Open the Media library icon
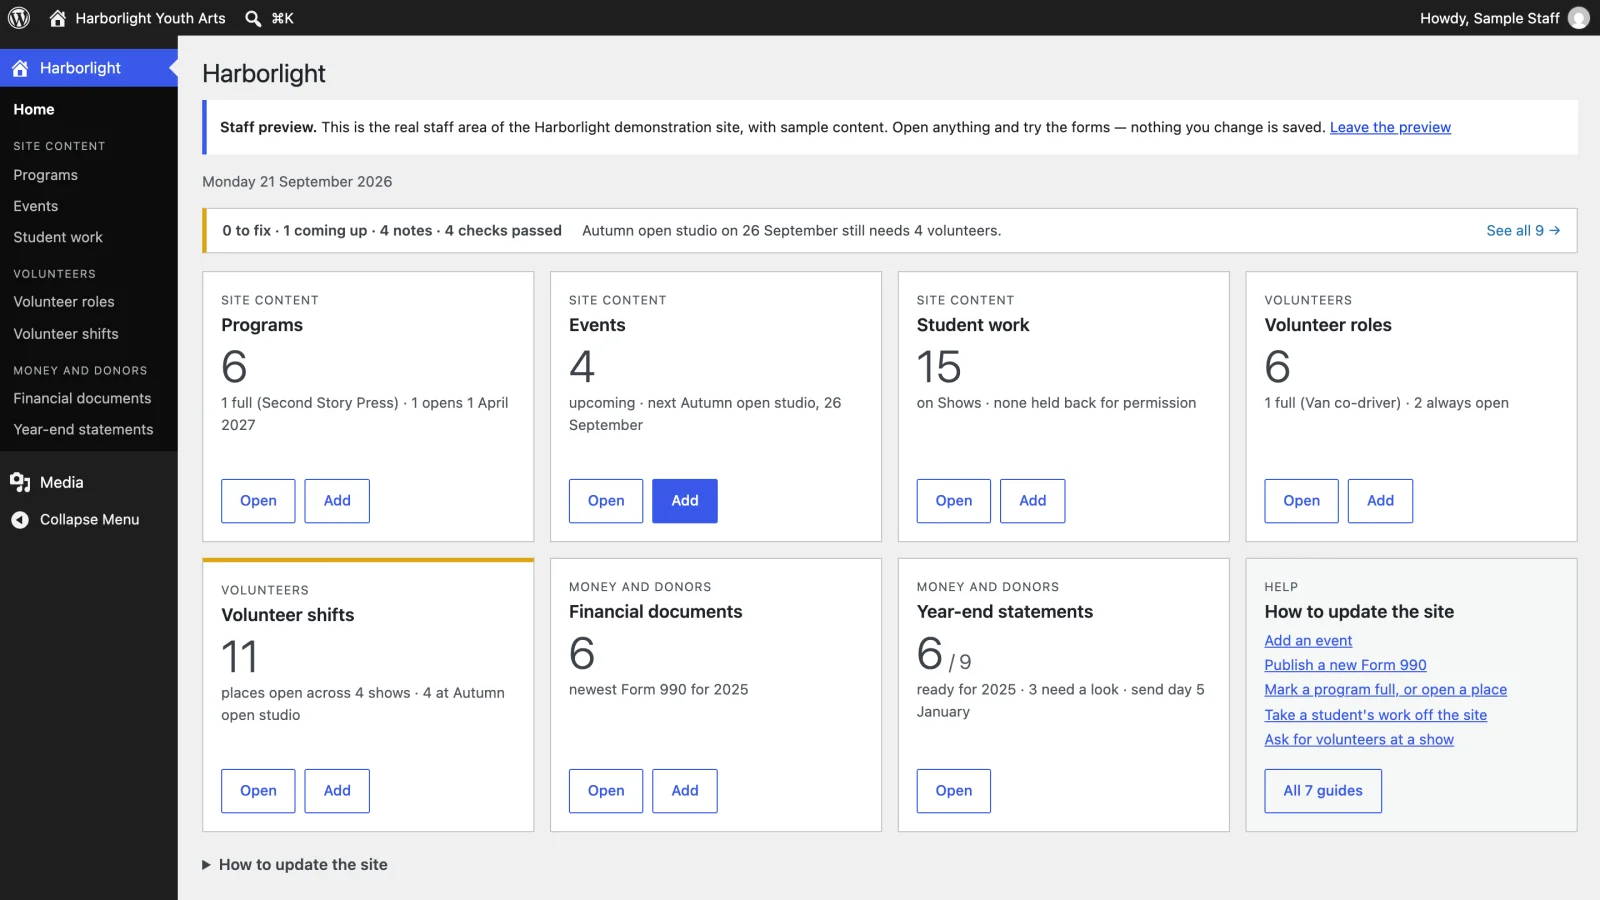Image resolution: width=1600 pixels, height=900 pixels. [20, 482]
